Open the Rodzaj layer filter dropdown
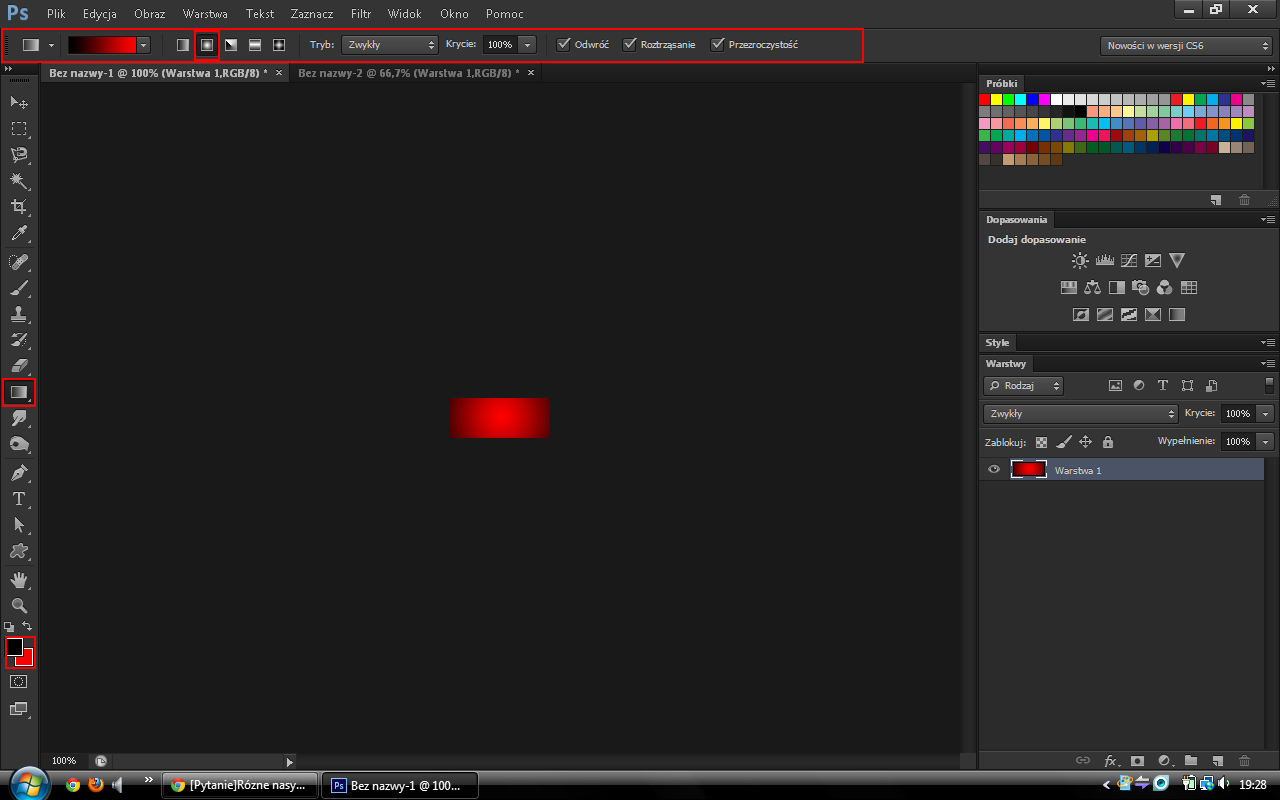This screenshot has width=1280, height=800. [1023, 385]
